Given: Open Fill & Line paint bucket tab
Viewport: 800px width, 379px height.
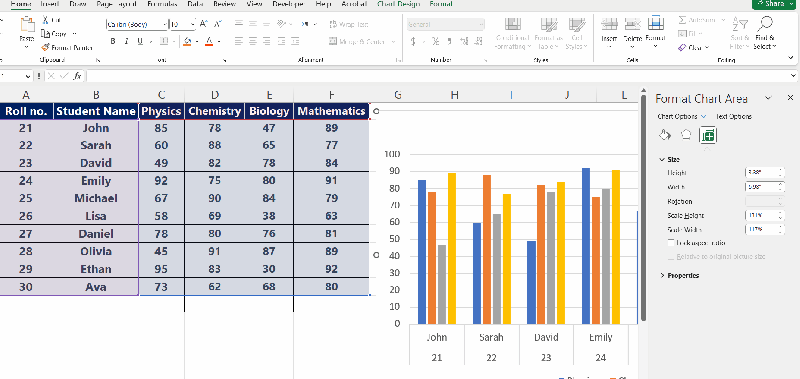Looking at the screenshot, I should tap(664, 135).
